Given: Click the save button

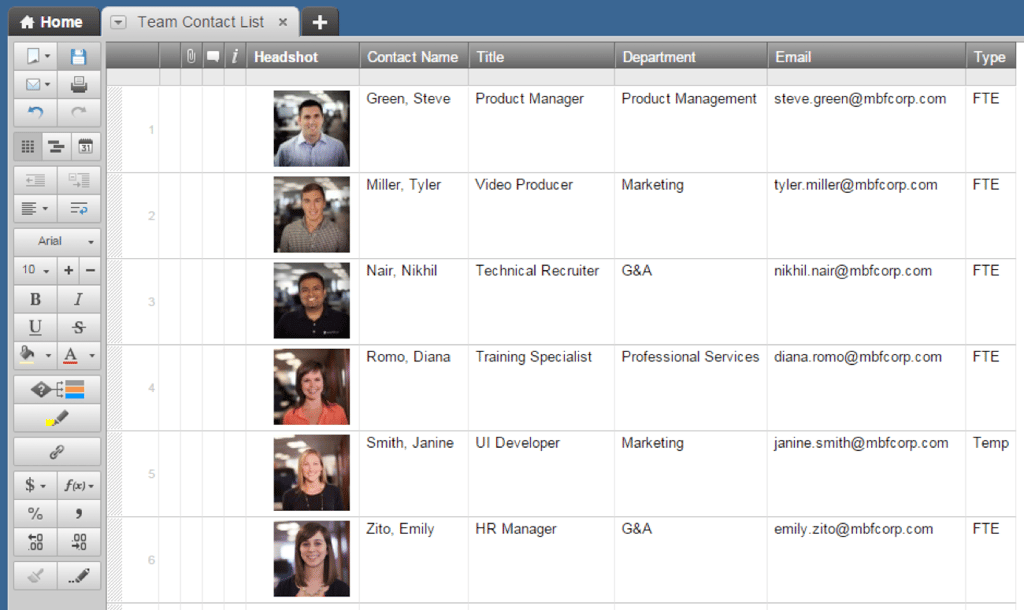Looking at the screenshot, I should [x=78, y=55].
